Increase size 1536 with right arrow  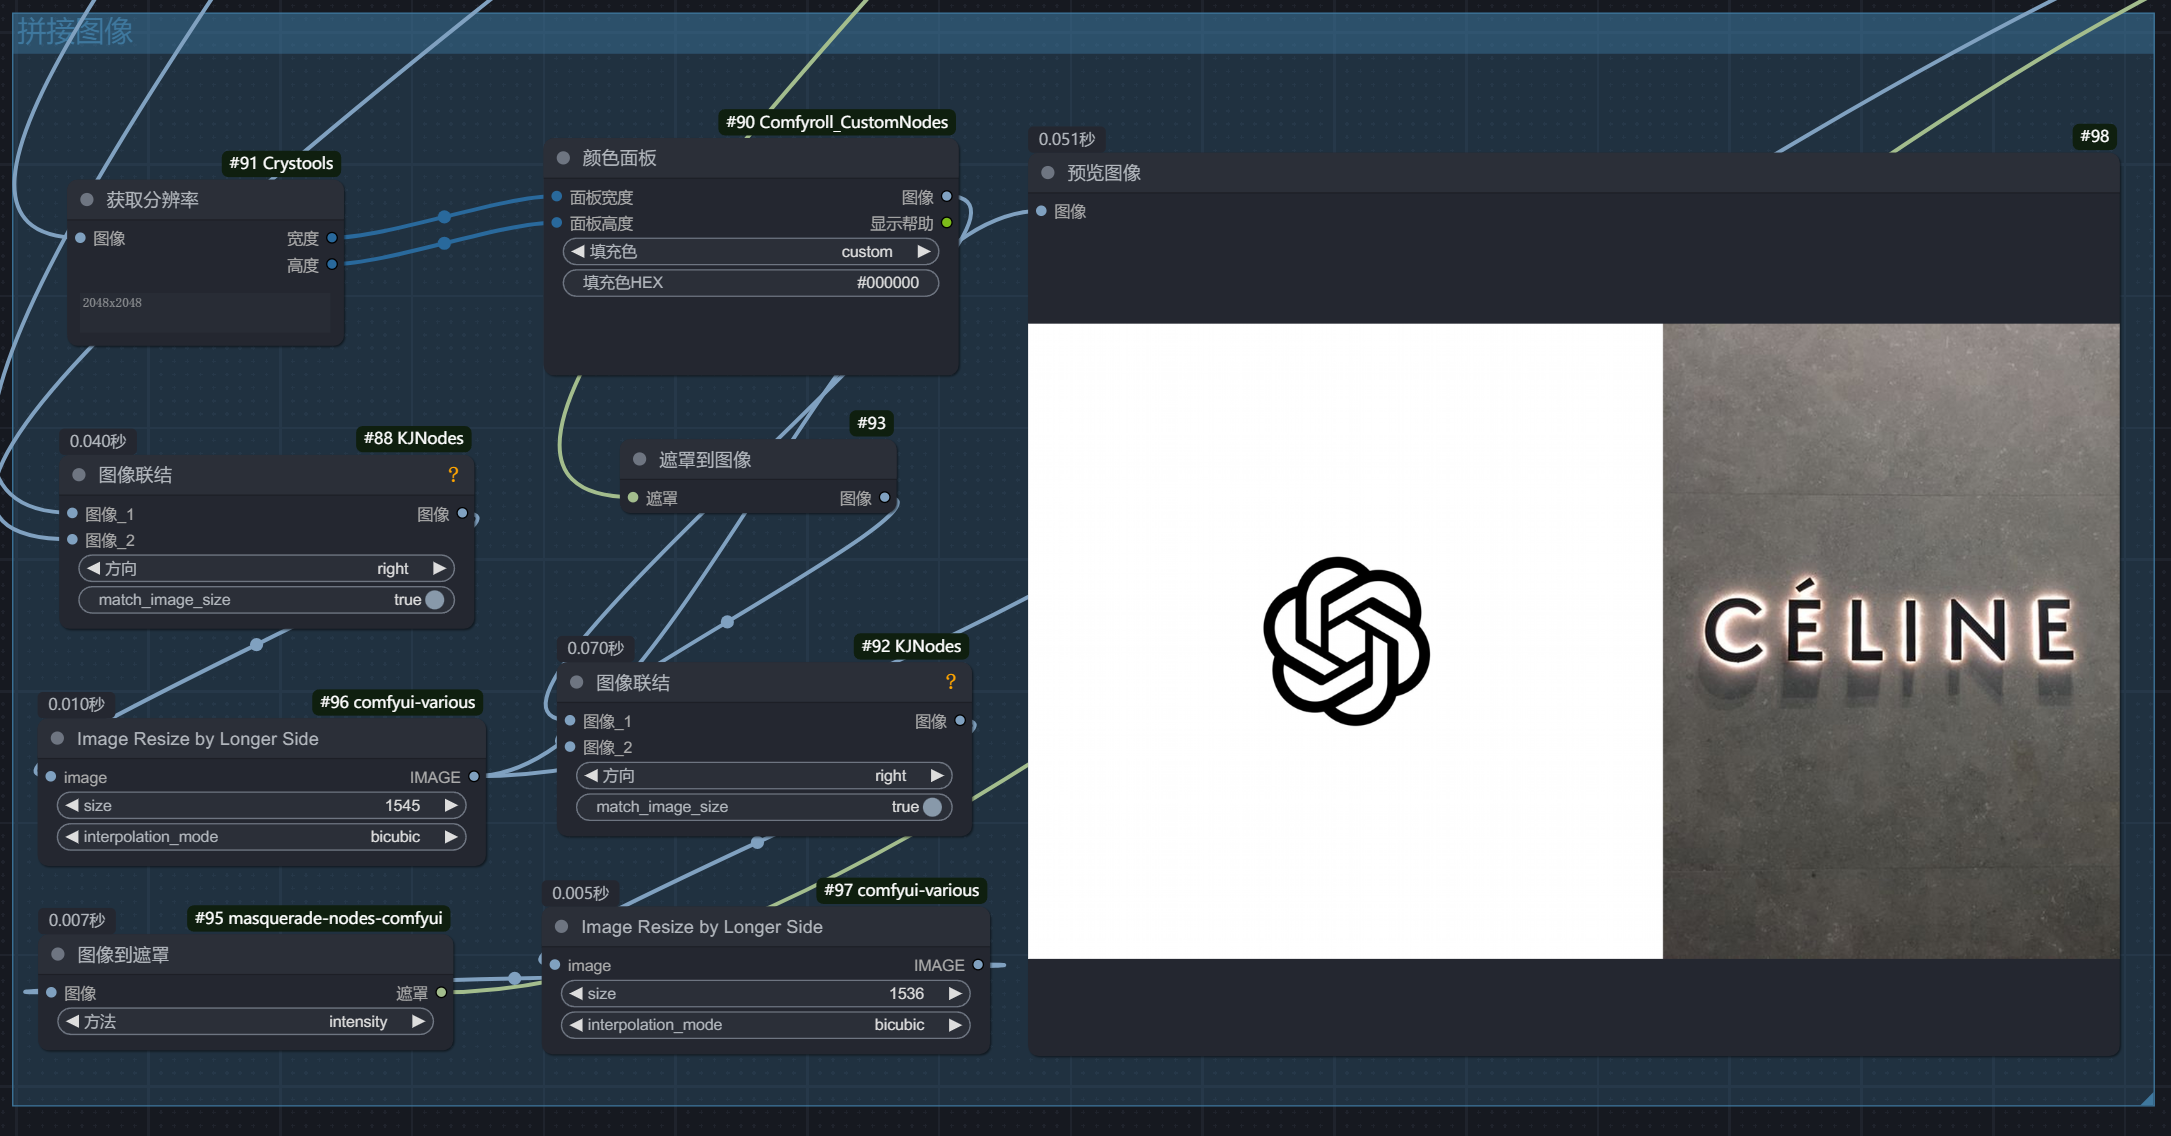pyautogui.click(x=955, y=994)
